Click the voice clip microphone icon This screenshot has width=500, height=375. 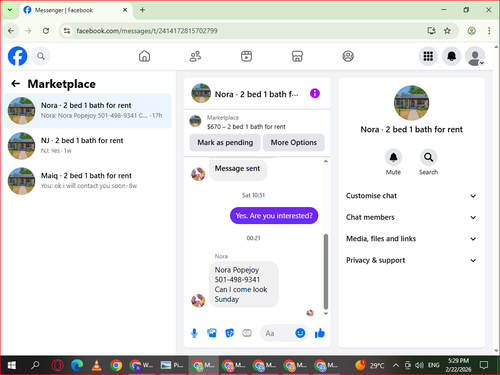coord(194,333)
